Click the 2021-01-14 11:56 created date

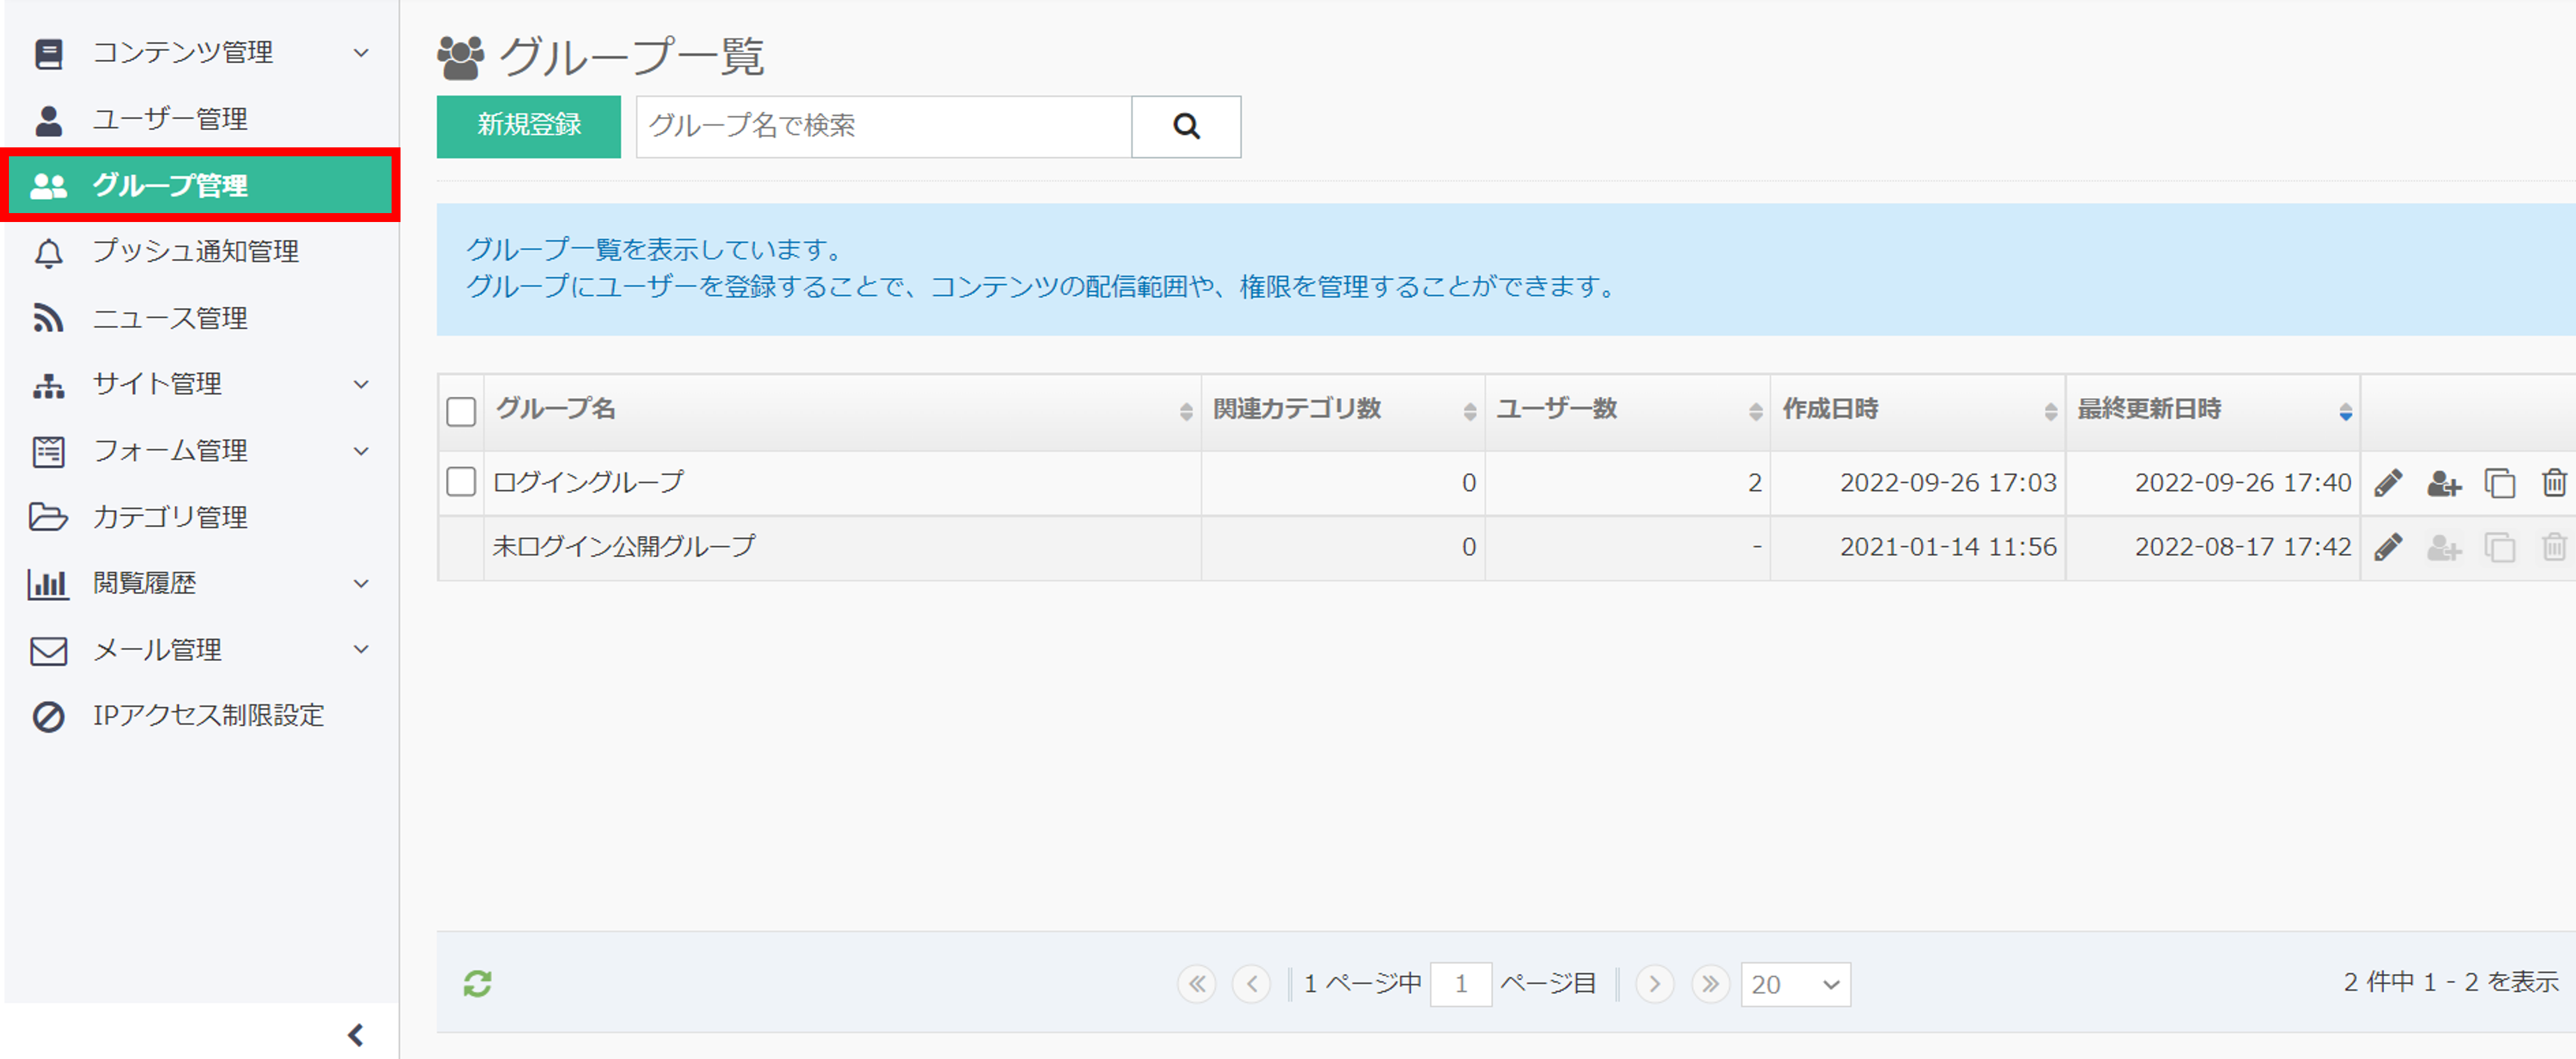[1948, 547]
